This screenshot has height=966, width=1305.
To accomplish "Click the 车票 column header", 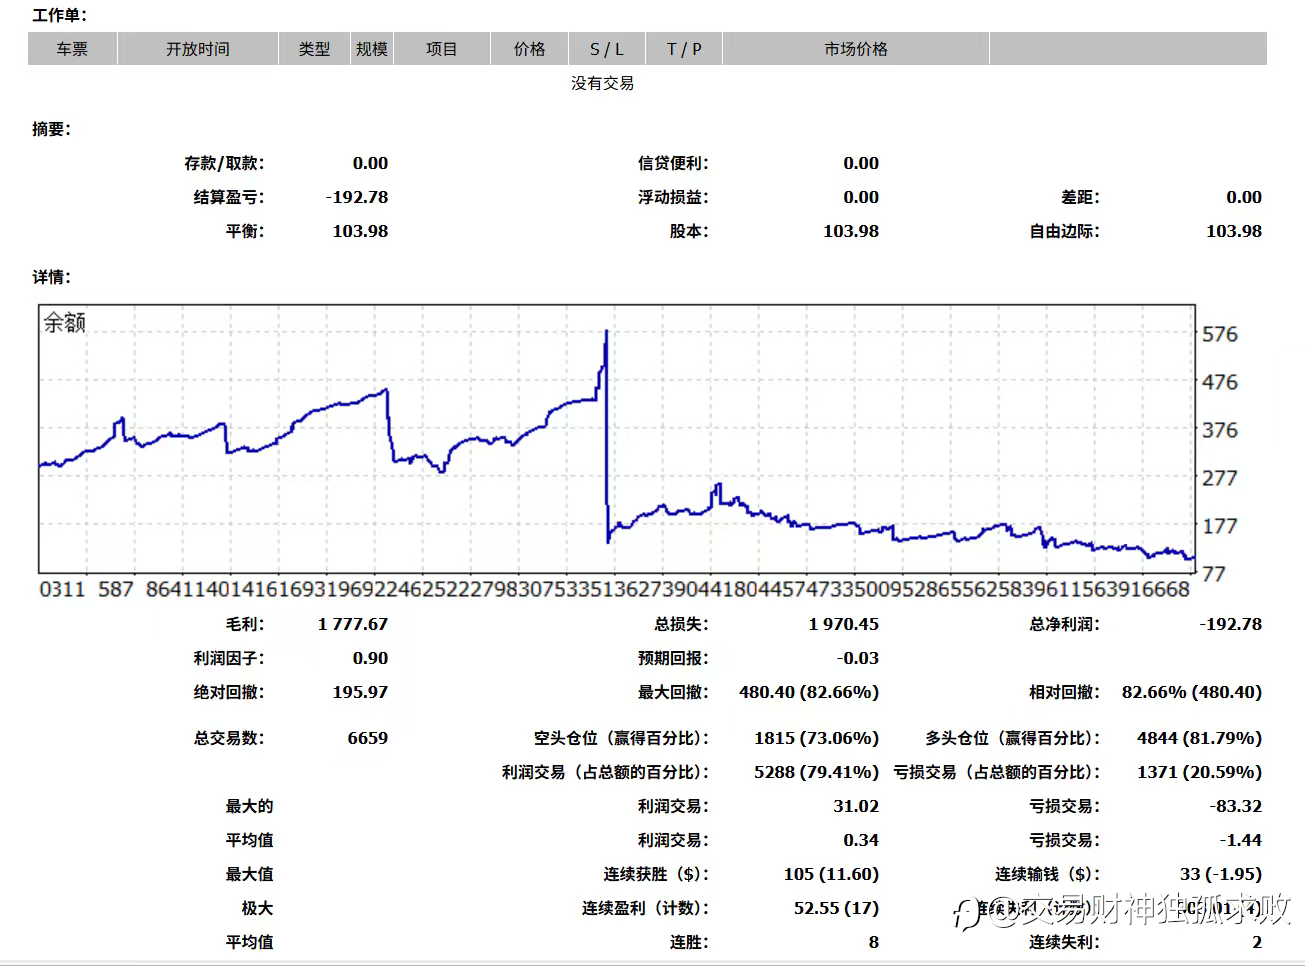I will point(72,49).
